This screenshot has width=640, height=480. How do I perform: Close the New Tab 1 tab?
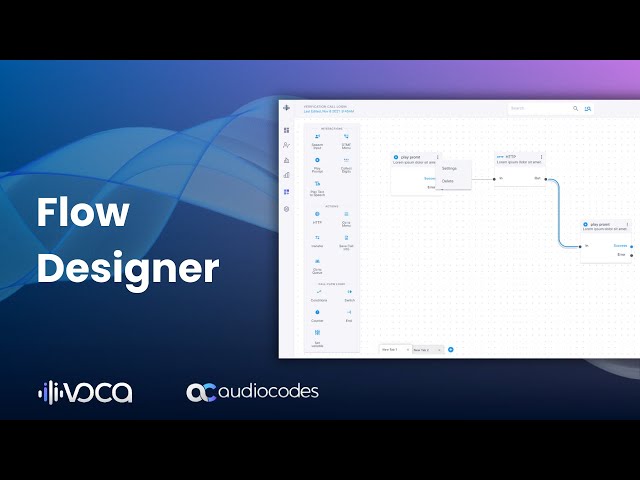(407, 350)
